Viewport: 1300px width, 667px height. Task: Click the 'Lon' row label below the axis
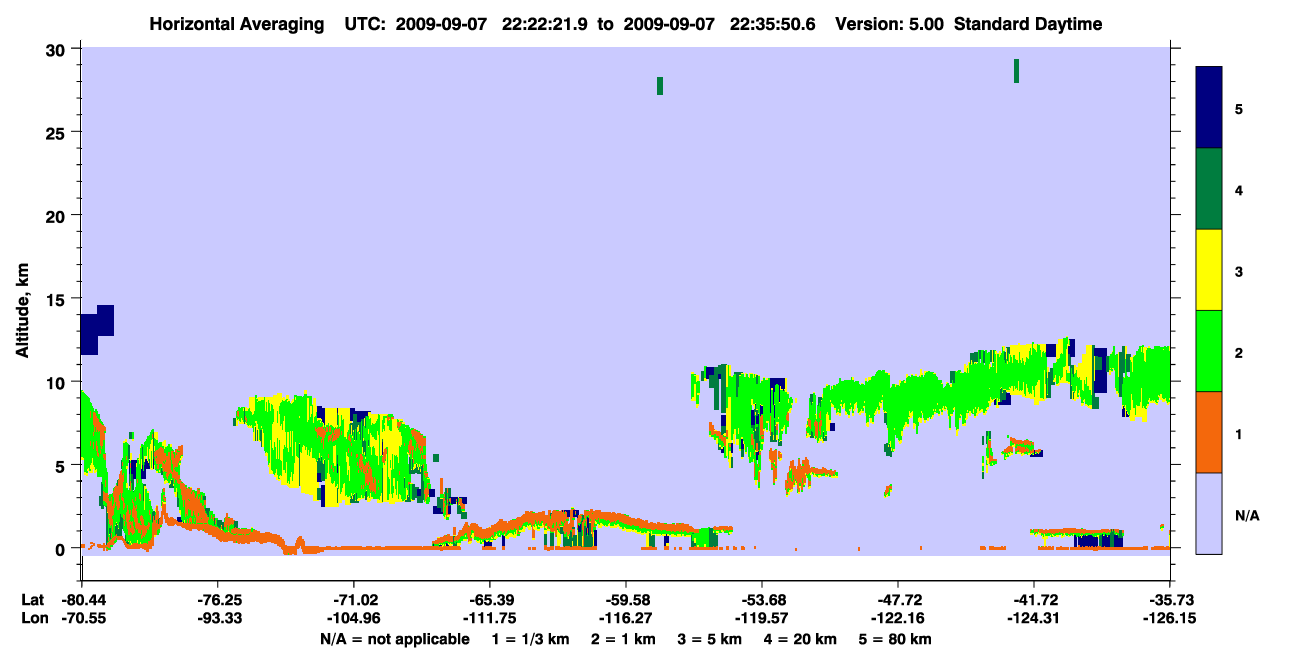(33, 618)
